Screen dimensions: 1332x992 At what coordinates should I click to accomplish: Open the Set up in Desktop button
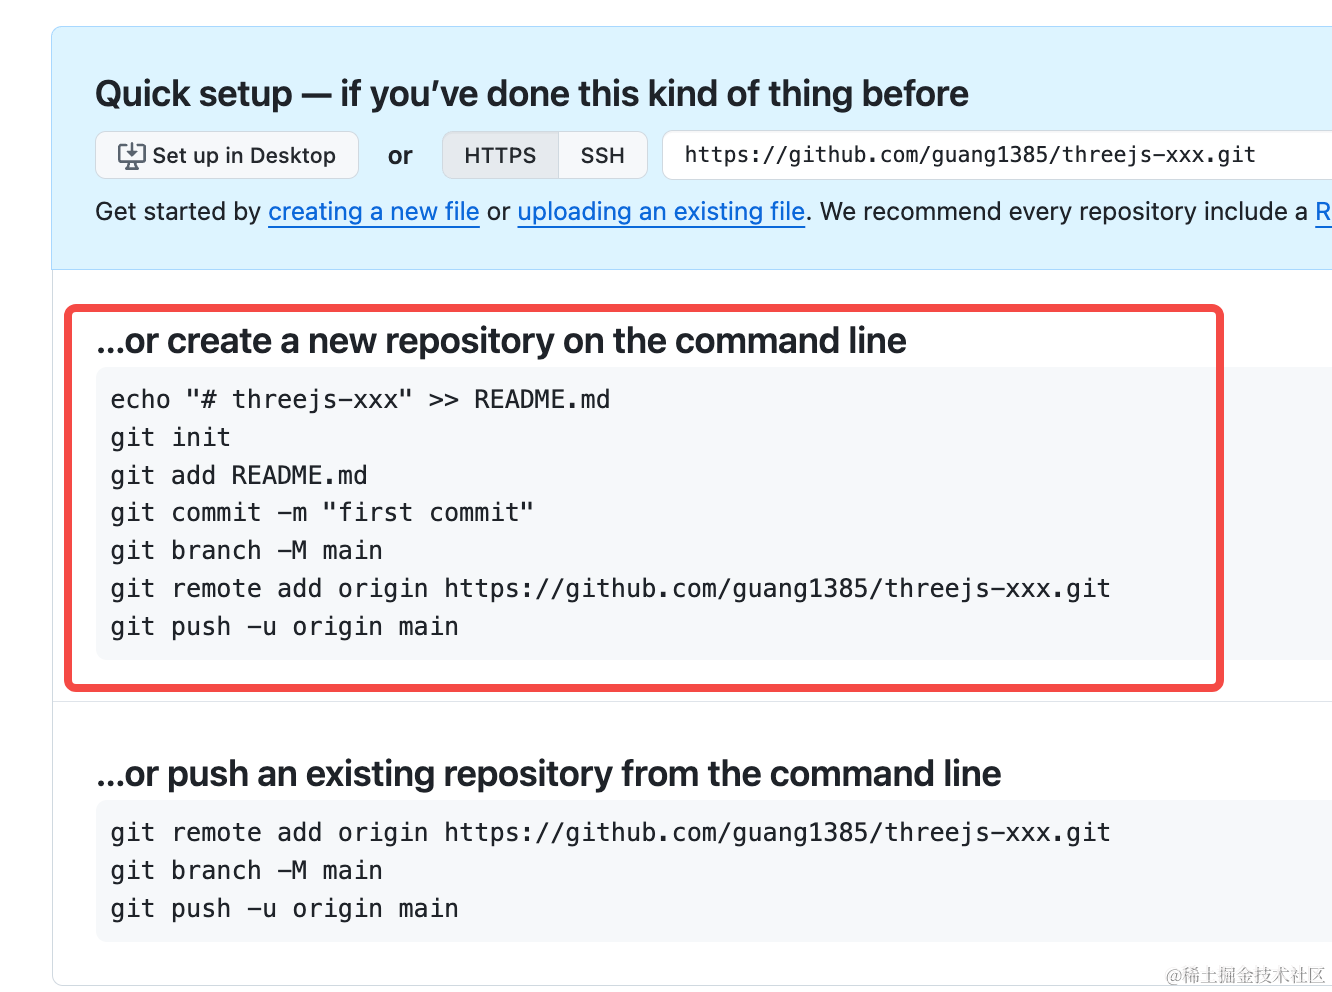tap(227, 155)
